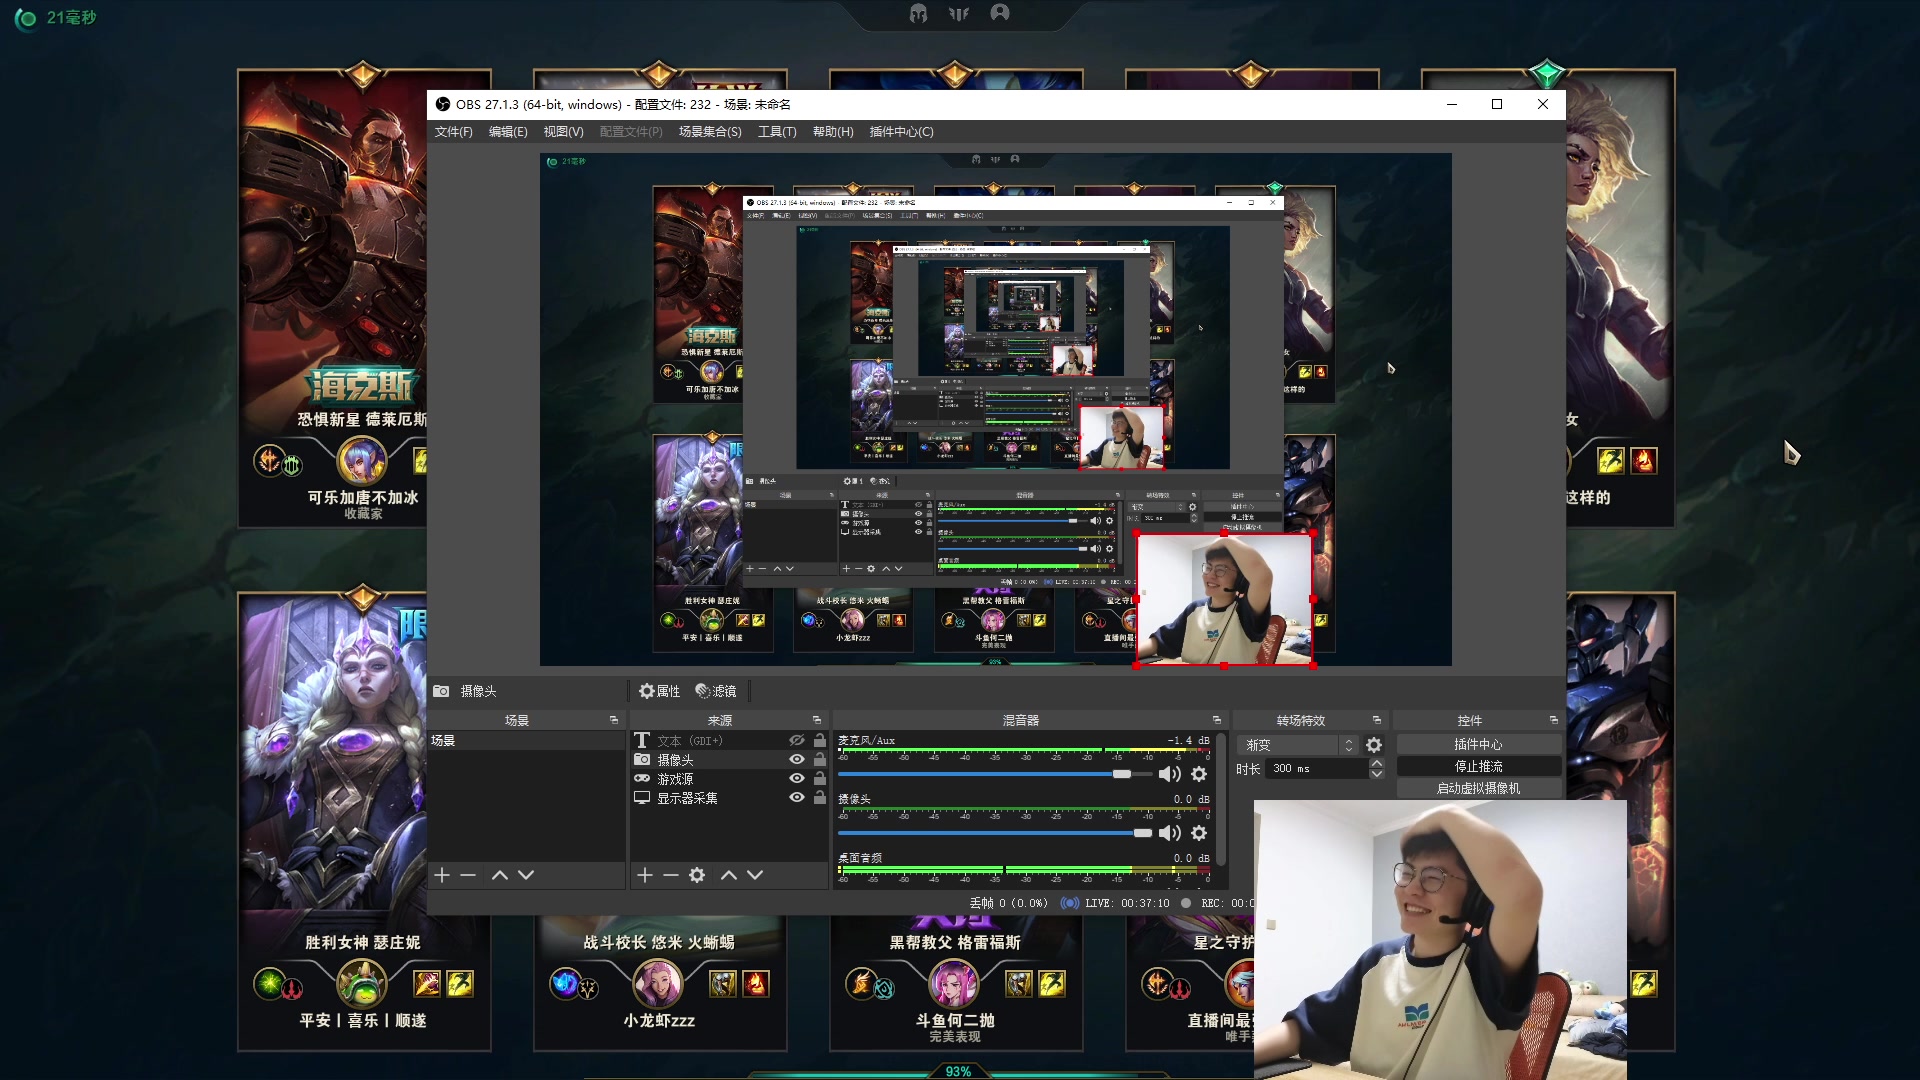Click 斗鱼何二抛 champion portrait icon
1920x1080 pixels.
(x=953, y=983)
